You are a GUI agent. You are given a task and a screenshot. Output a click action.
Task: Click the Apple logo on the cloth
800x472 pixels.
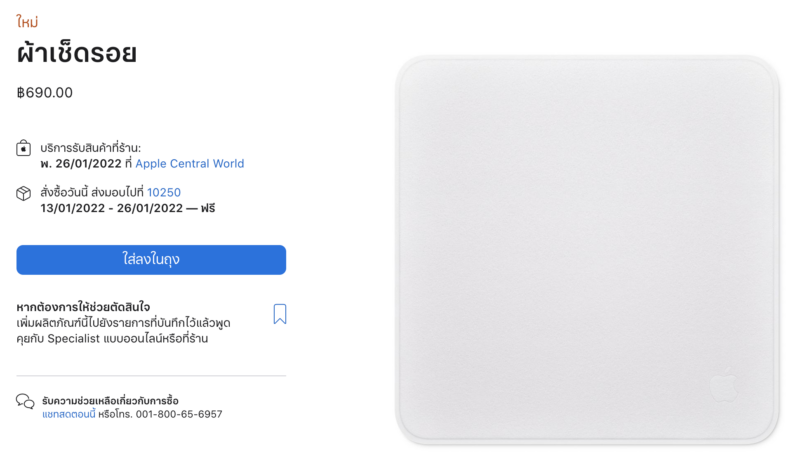(724, 385)
